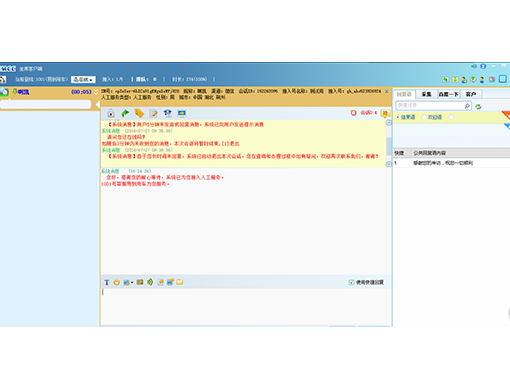Open the emoji smiley picker

point(116,282)
